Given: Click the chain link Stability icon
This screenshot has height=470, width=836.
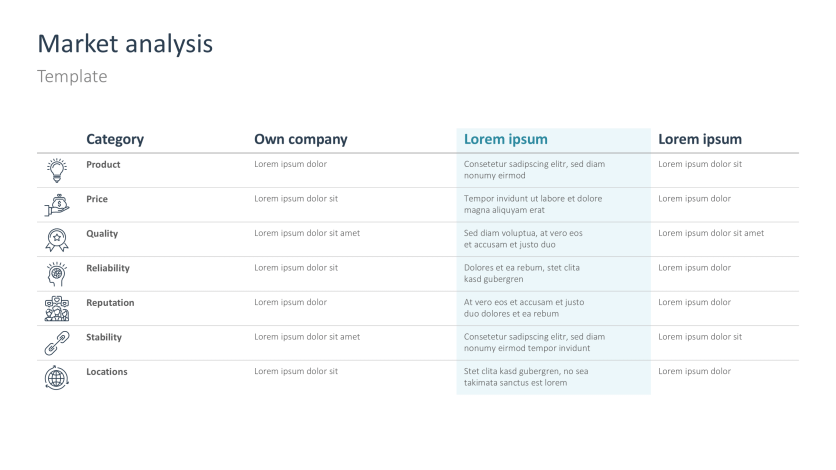Looking at the screenshot, I should (56, 343).
